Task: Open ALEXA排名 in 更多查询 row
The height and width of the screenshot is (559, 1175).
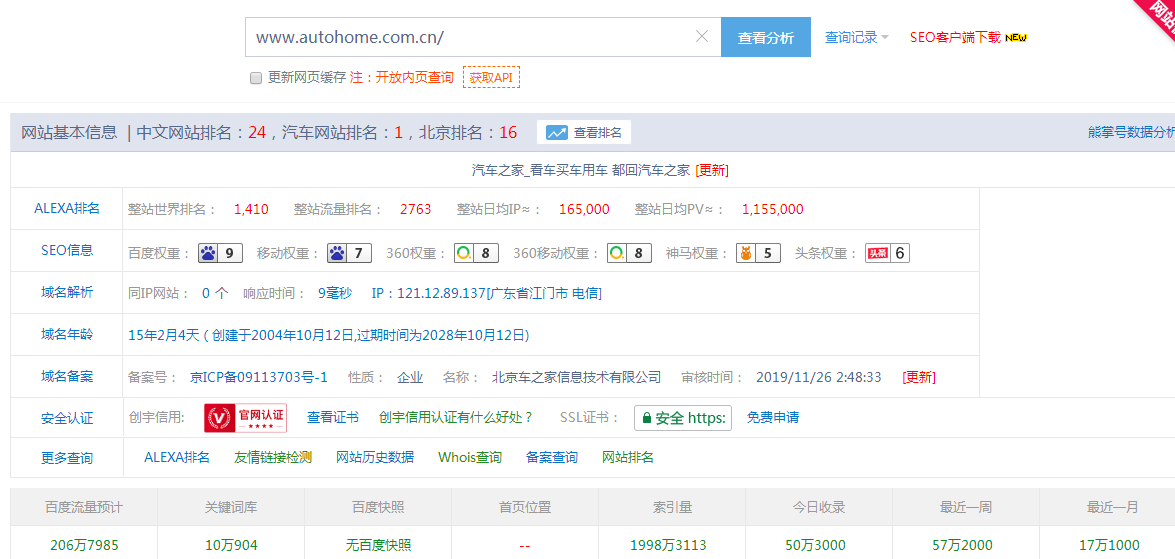Action: click(x=177, y=457)
